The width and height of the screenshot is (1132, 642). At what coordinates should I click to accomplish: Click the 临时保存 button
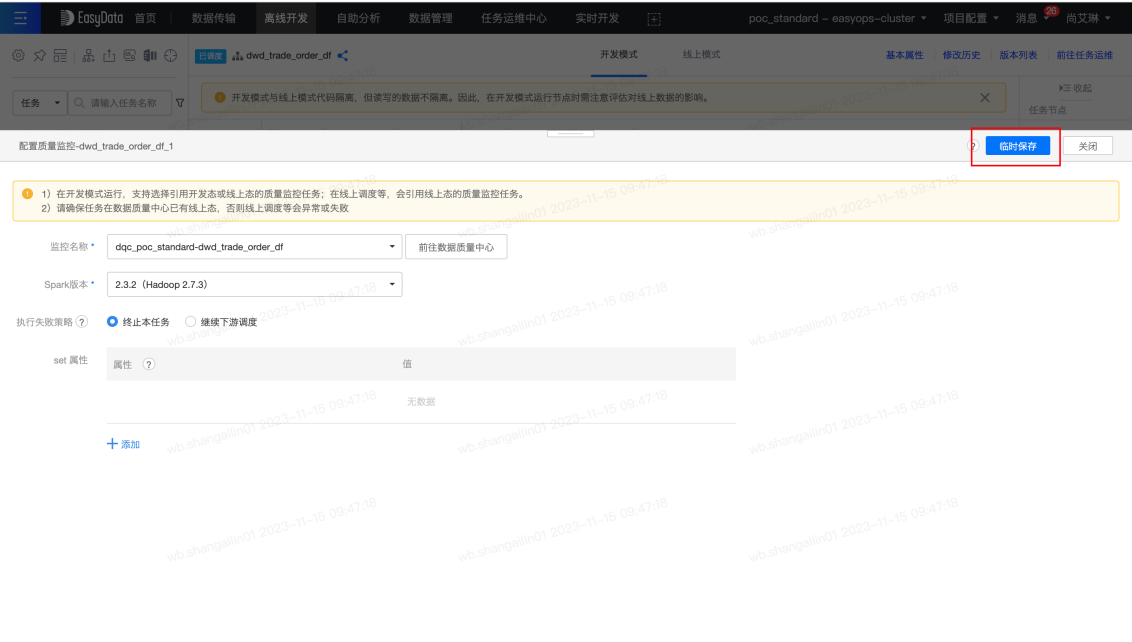(1018, 146)
